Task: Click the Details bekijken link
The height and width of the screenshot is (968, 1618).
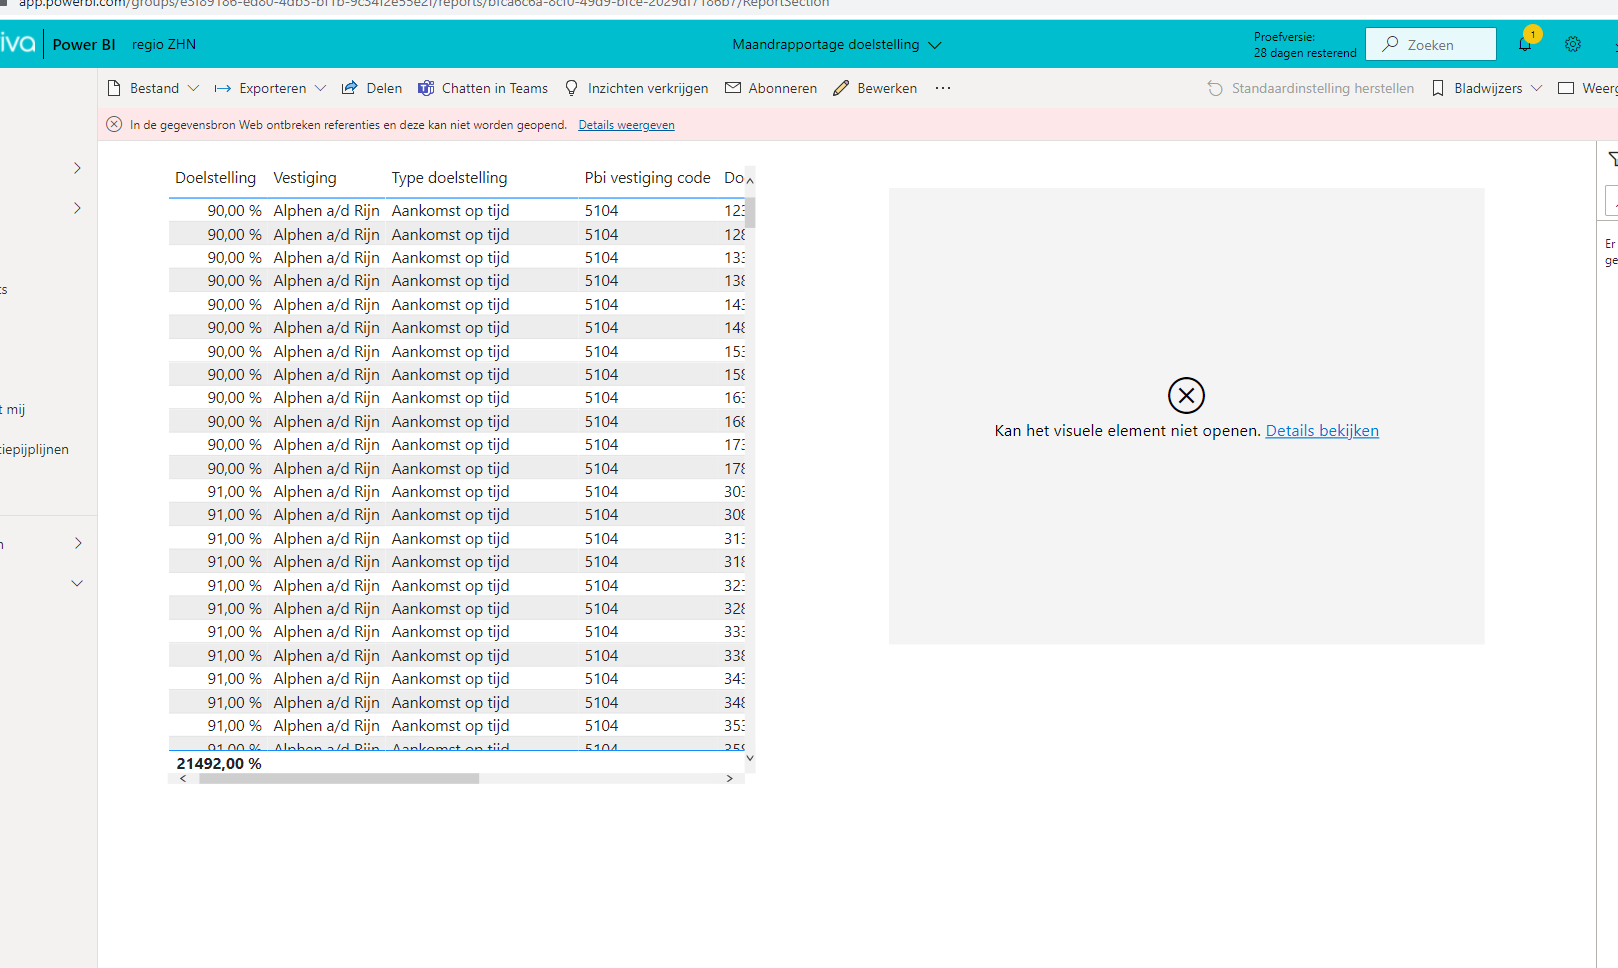Action: (x=1322, y=431)
